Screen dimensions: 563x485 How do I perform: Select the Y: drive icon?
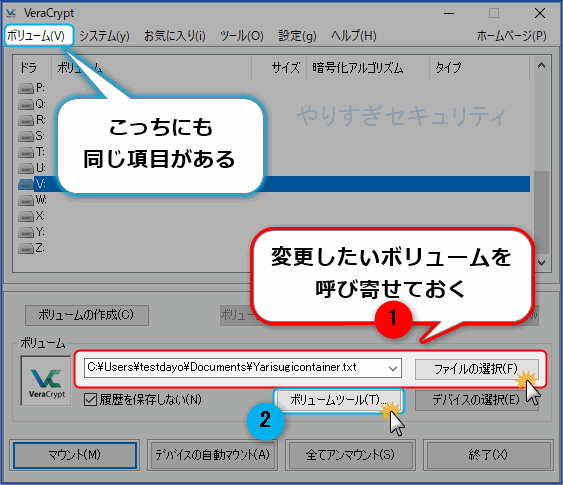click(26, 232)
